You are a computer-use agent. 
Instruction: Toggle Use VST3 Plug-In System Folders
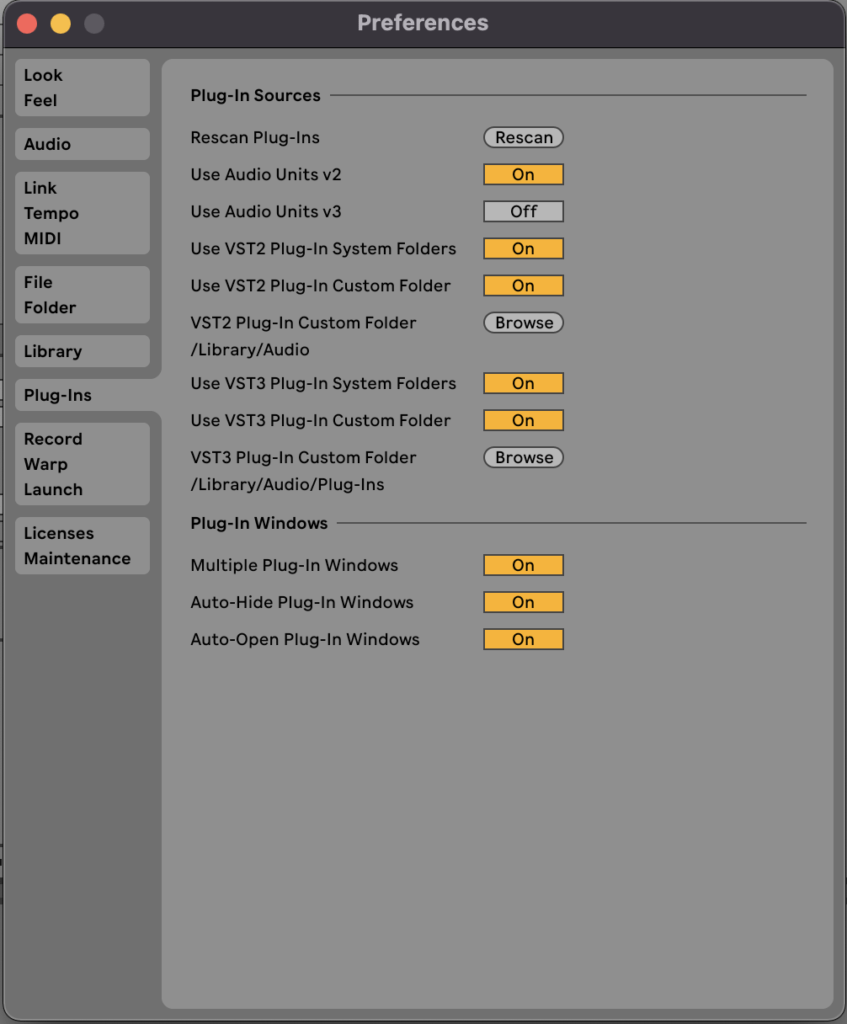523,383
